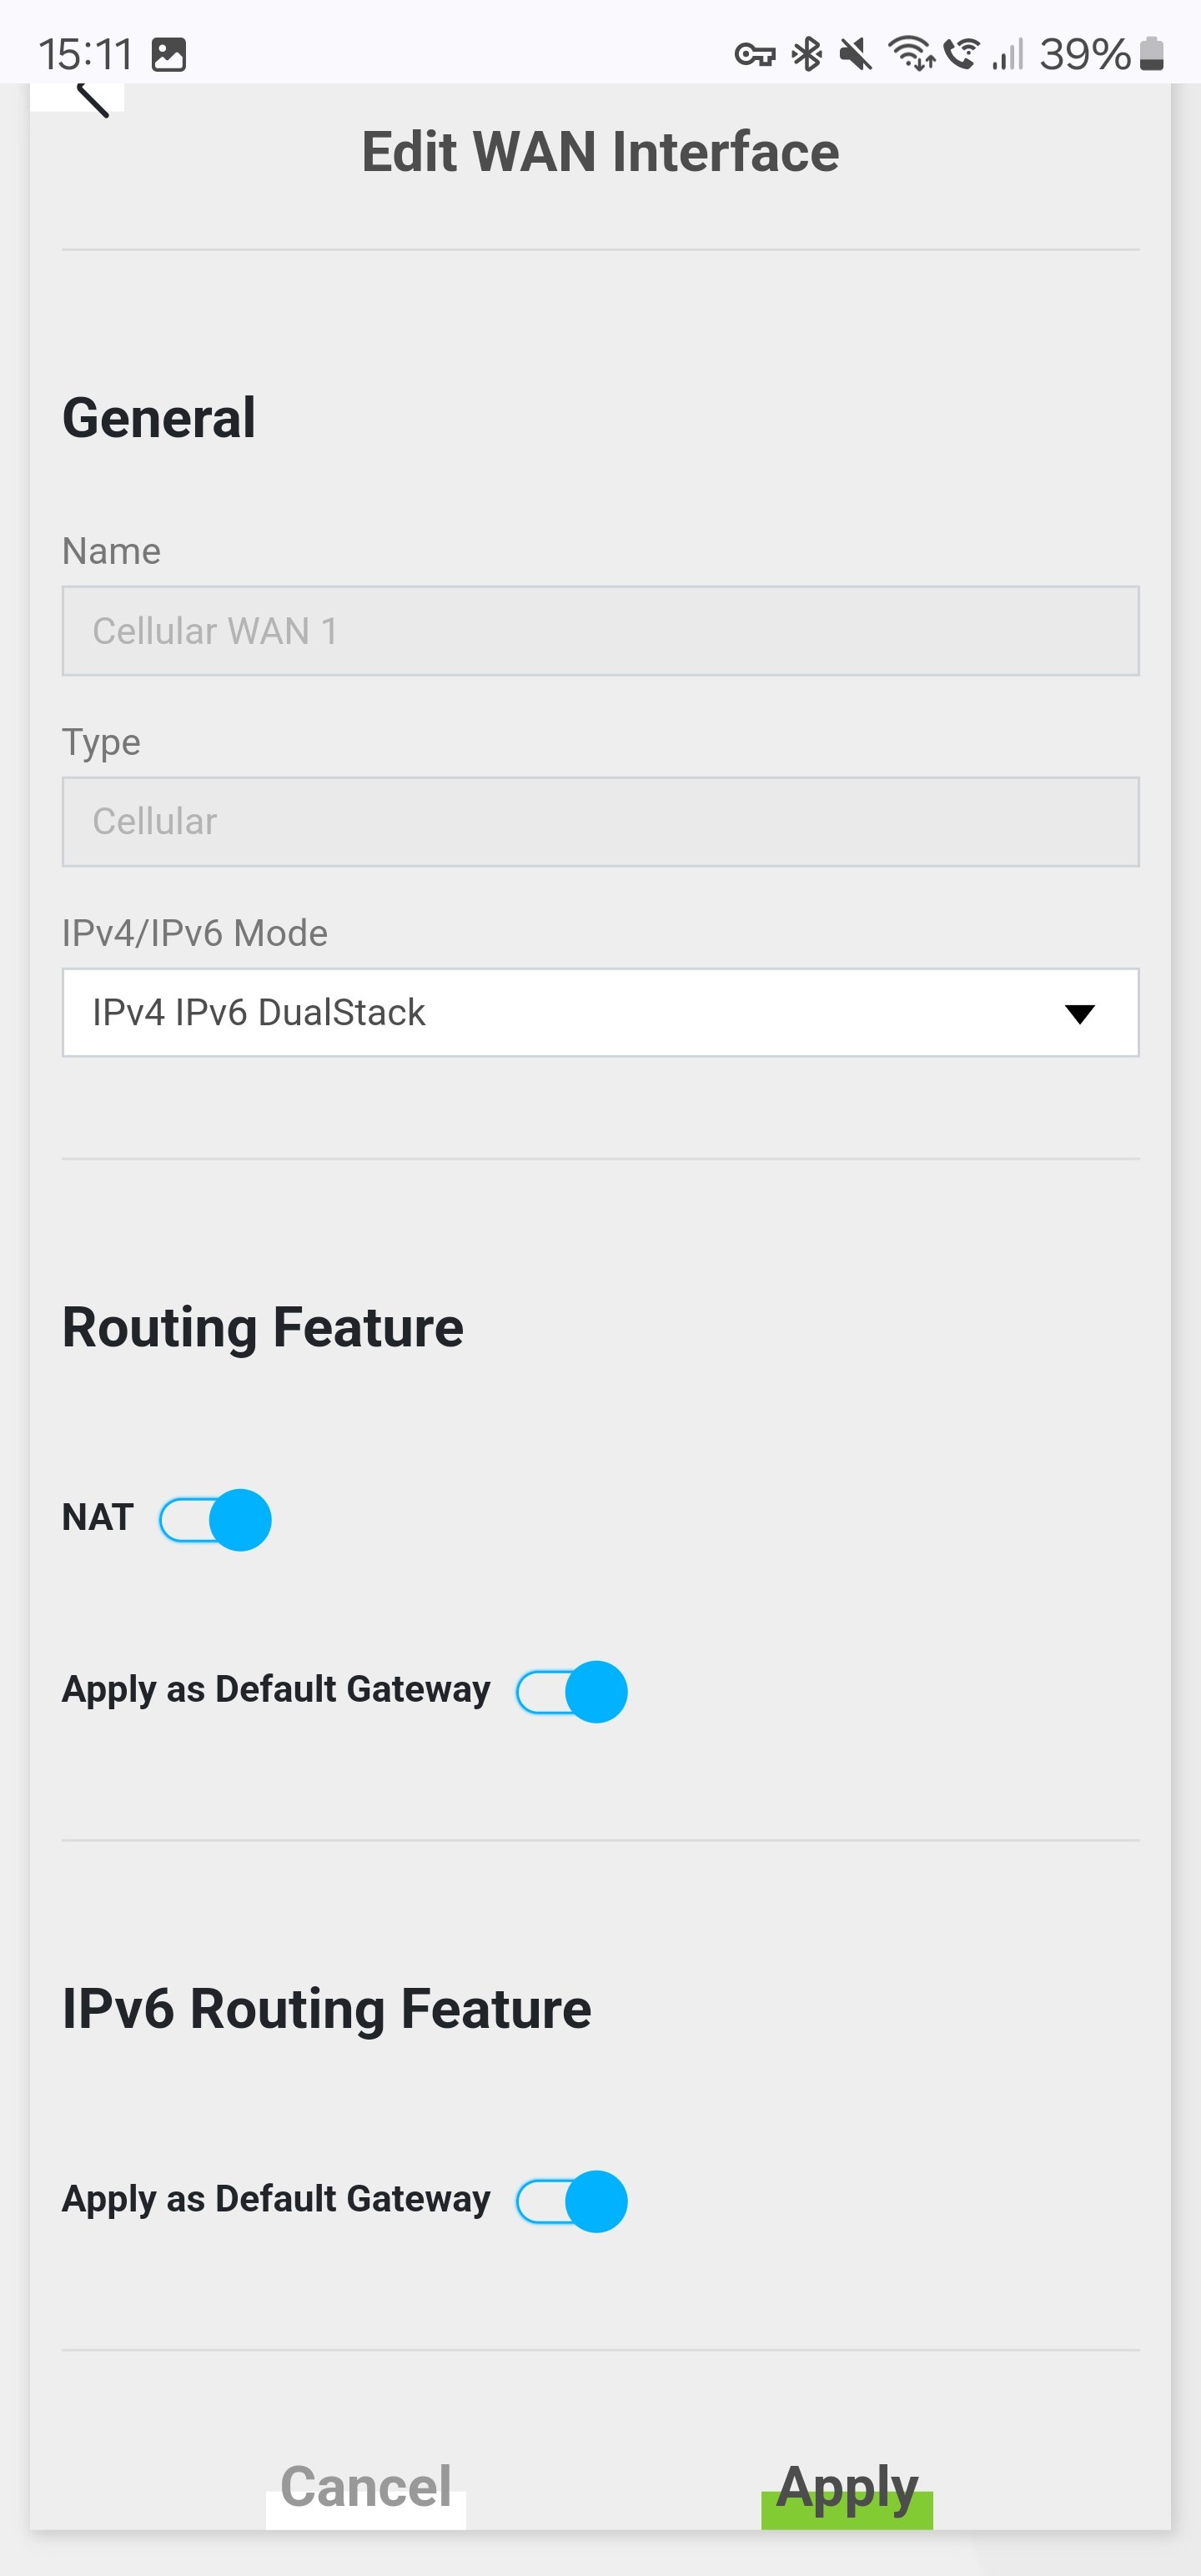Disable the NAT toggle
This screenshot has width=1201, height=2576.
pyautogui.click(x=216, y=1519)
